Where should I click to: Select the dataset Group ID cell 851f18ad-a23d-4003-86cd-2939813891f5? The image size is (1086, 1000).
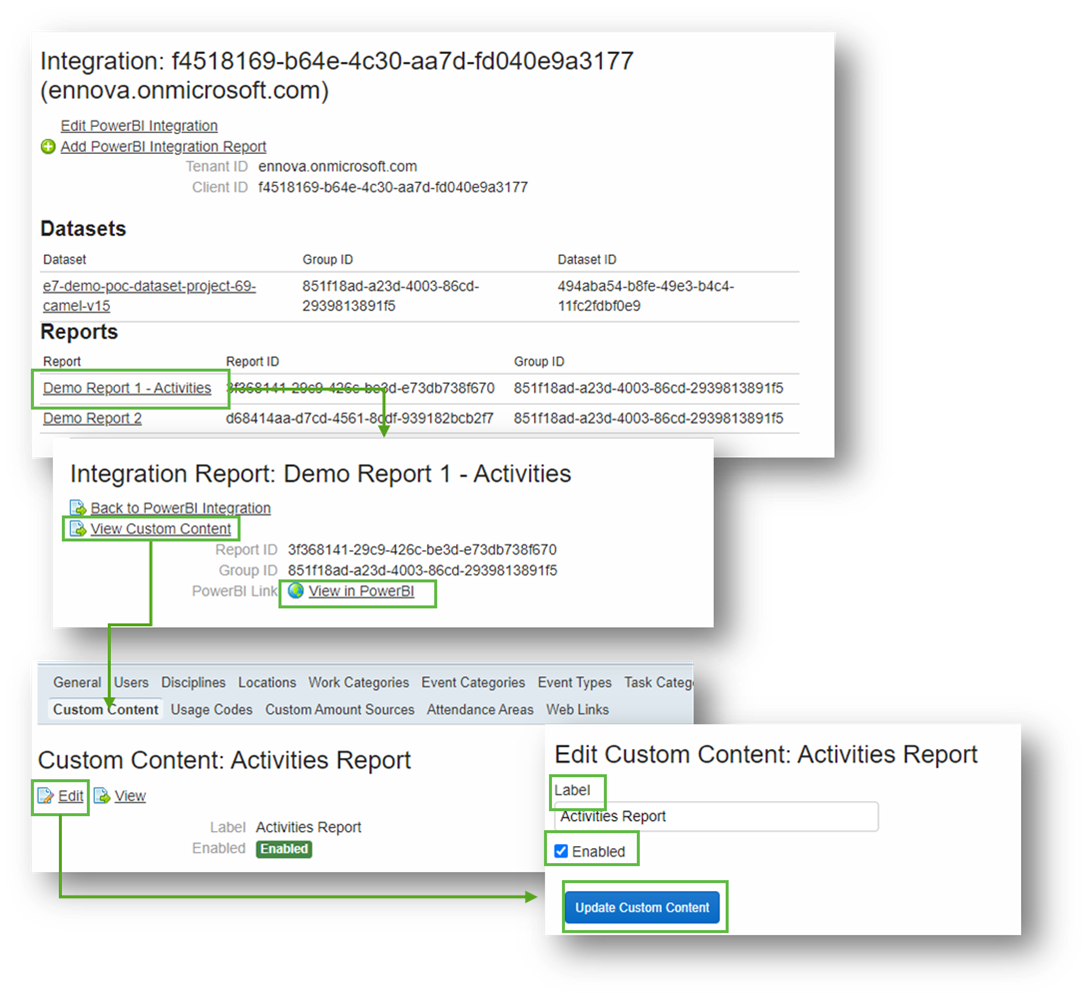(x=390, y=296)
